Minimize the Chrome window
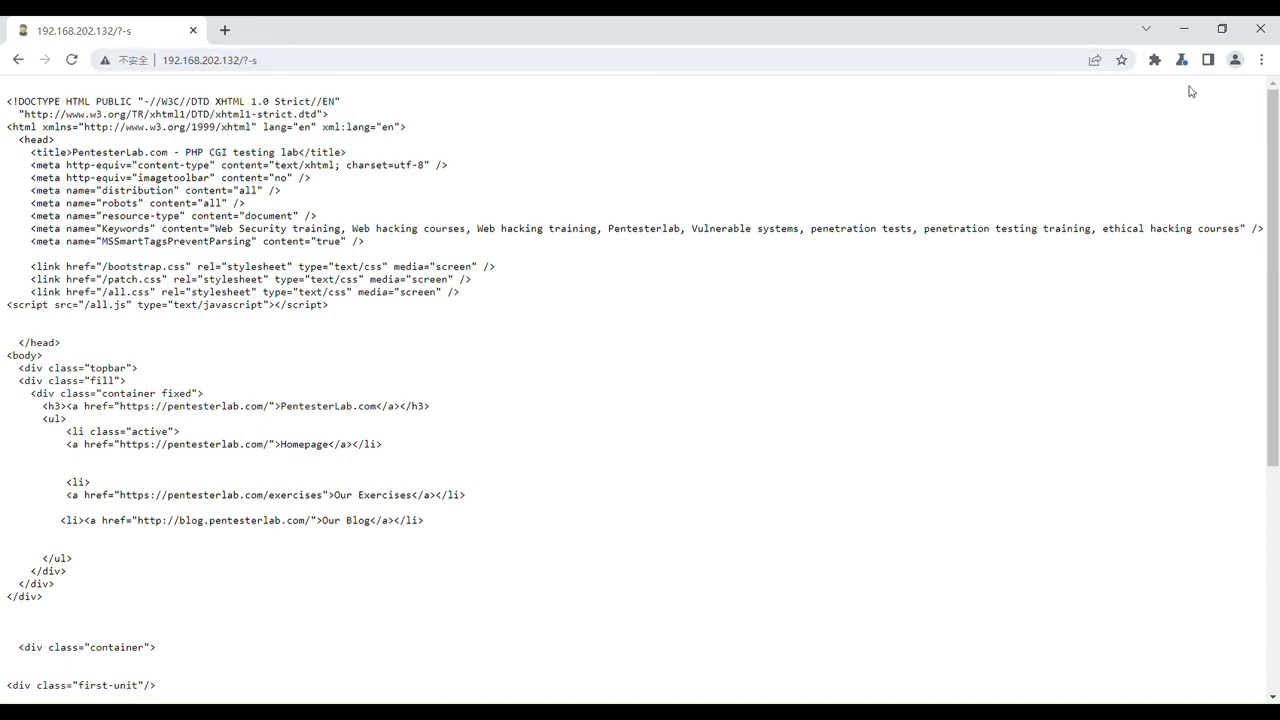1280x720 pixels. point(1184,29)
